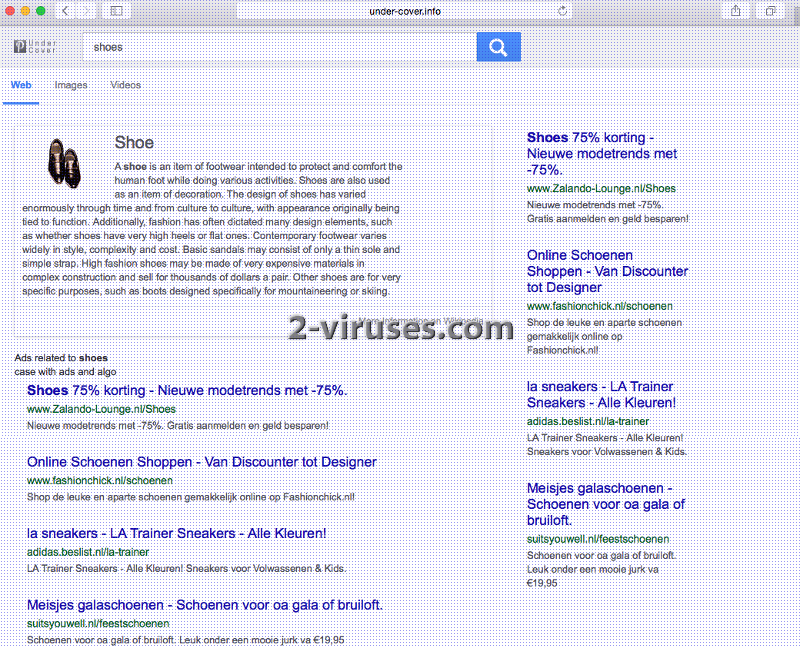This screenshot has height=648, width=800.
Task: Switch to the Images tab
Action: [71, 85]
